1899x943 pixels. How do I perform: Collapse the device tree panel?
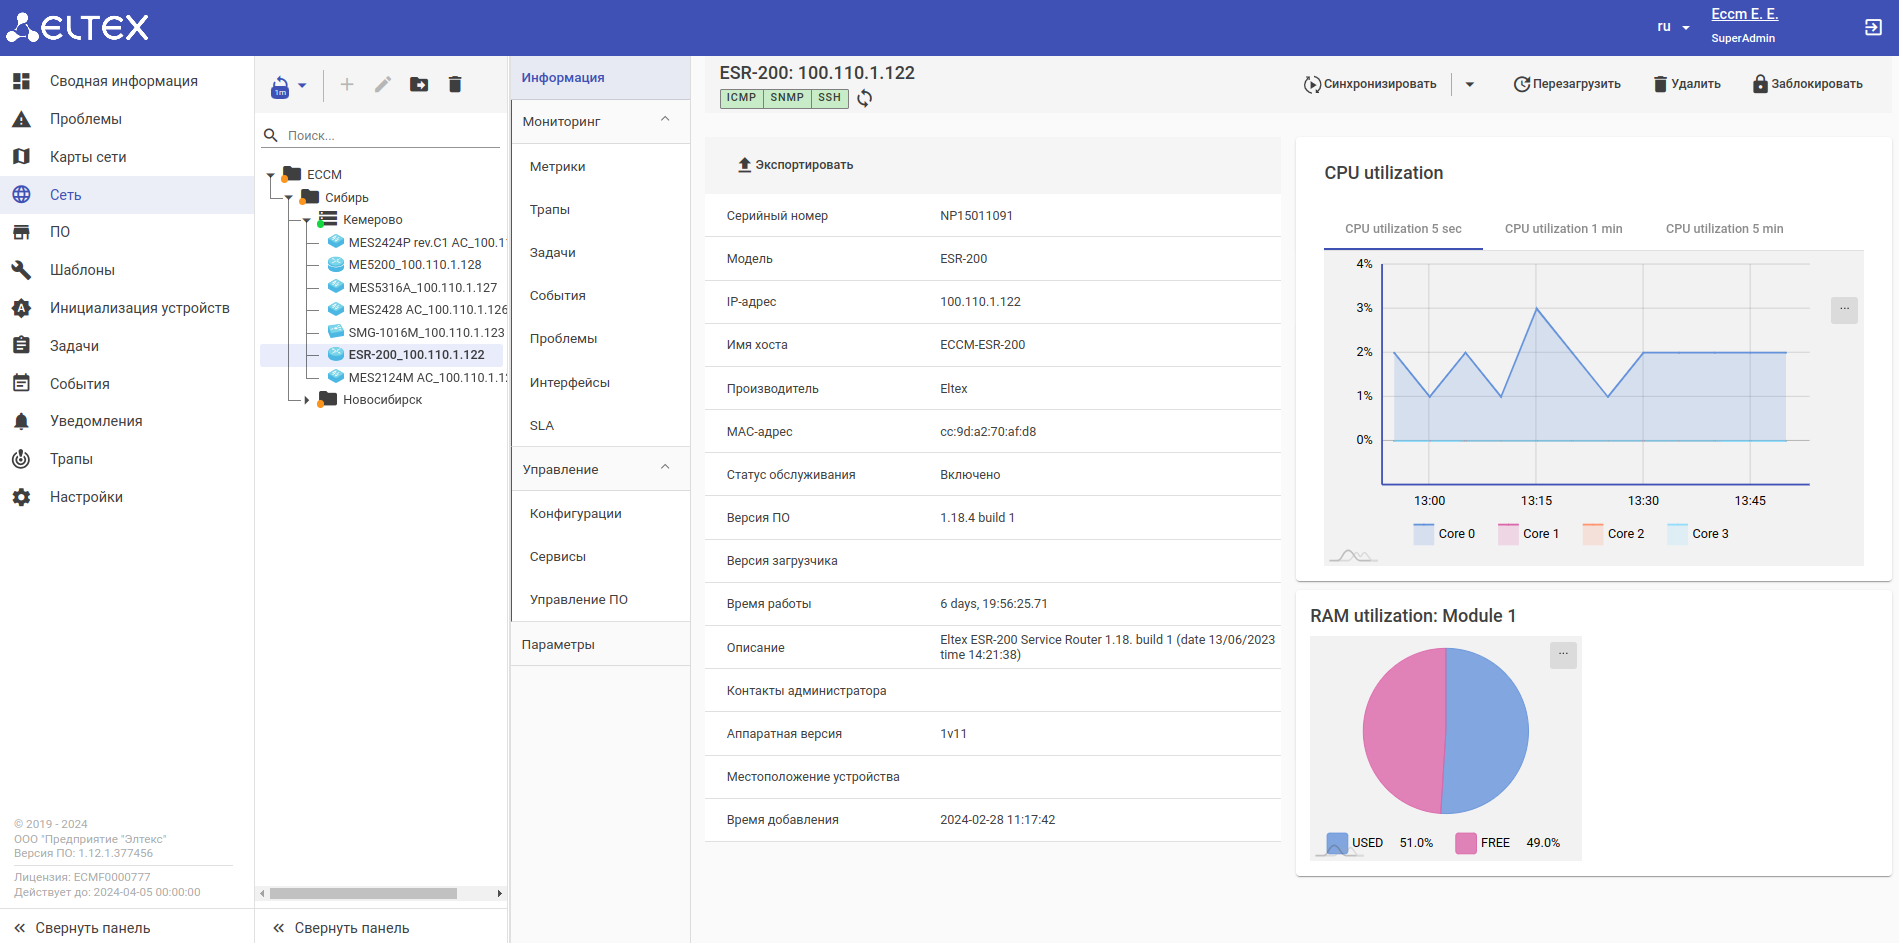[341, 928]
